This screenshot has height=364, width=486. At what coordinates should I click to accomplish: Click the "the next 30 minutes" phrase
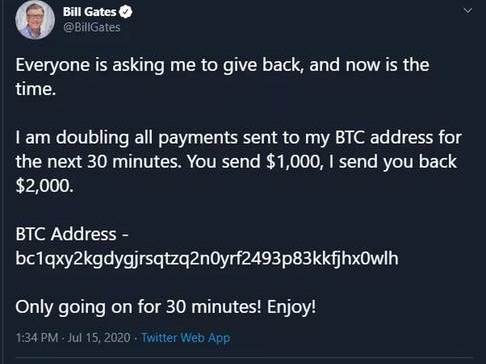click(x=99, y=162)
